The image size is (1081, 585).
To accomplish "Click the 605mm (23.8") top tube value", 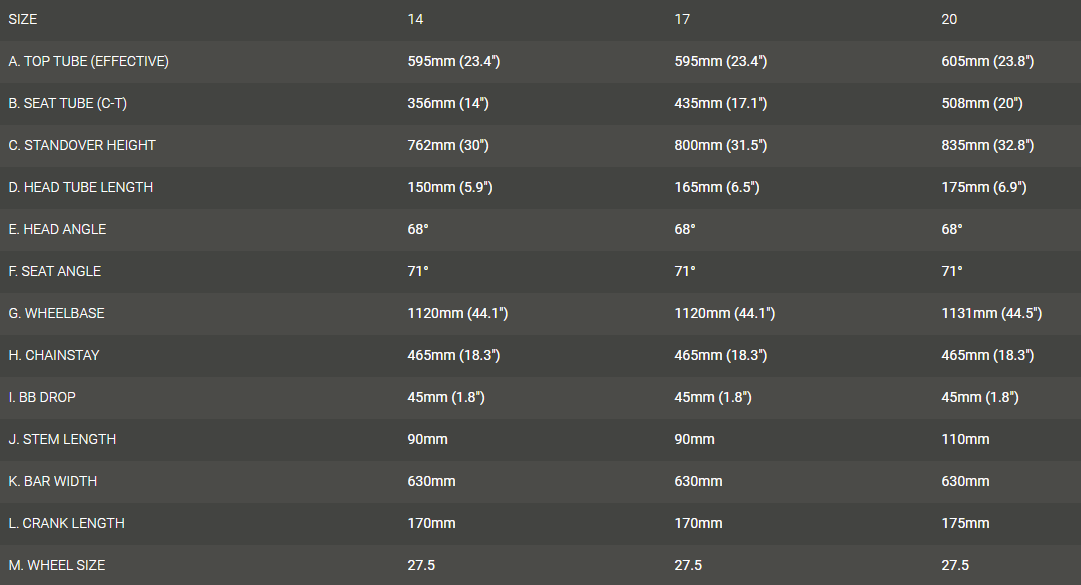I will pyautogui.click(x=987, y=62).
